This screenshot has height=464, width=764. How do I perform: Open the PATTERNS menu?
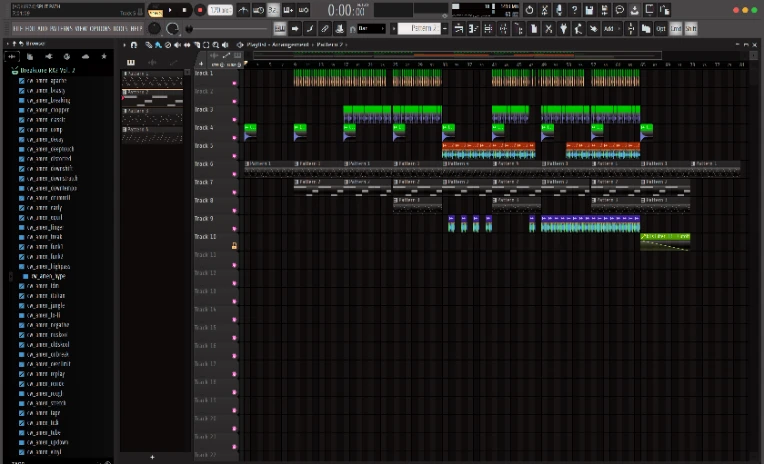61,29
